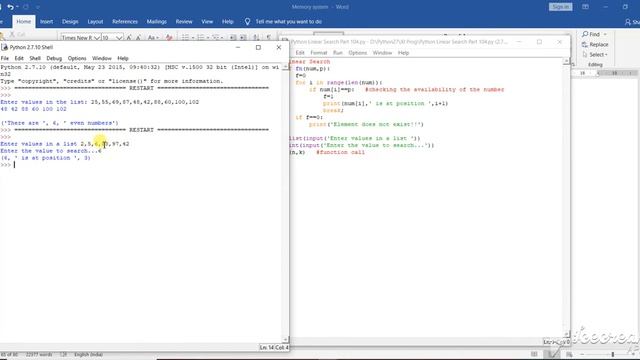640x360 pixels.
Task: Click the lightbulb Tell me icon
Action: point(247,22)
